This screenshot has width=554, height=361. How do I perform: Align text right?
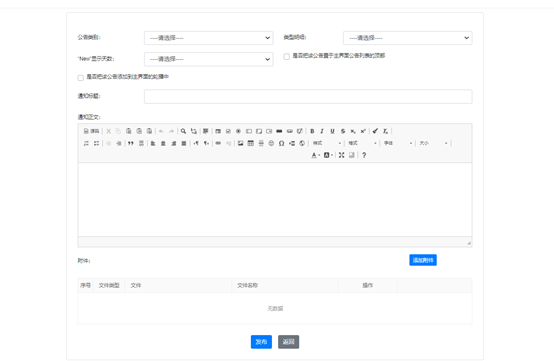tap(173, 143)
